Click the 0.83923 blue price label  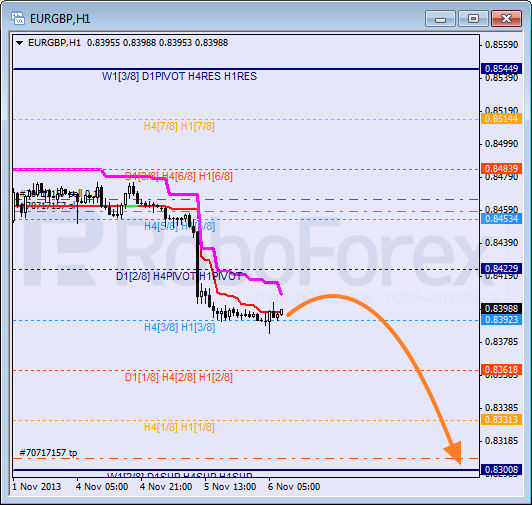click(501, 320)
